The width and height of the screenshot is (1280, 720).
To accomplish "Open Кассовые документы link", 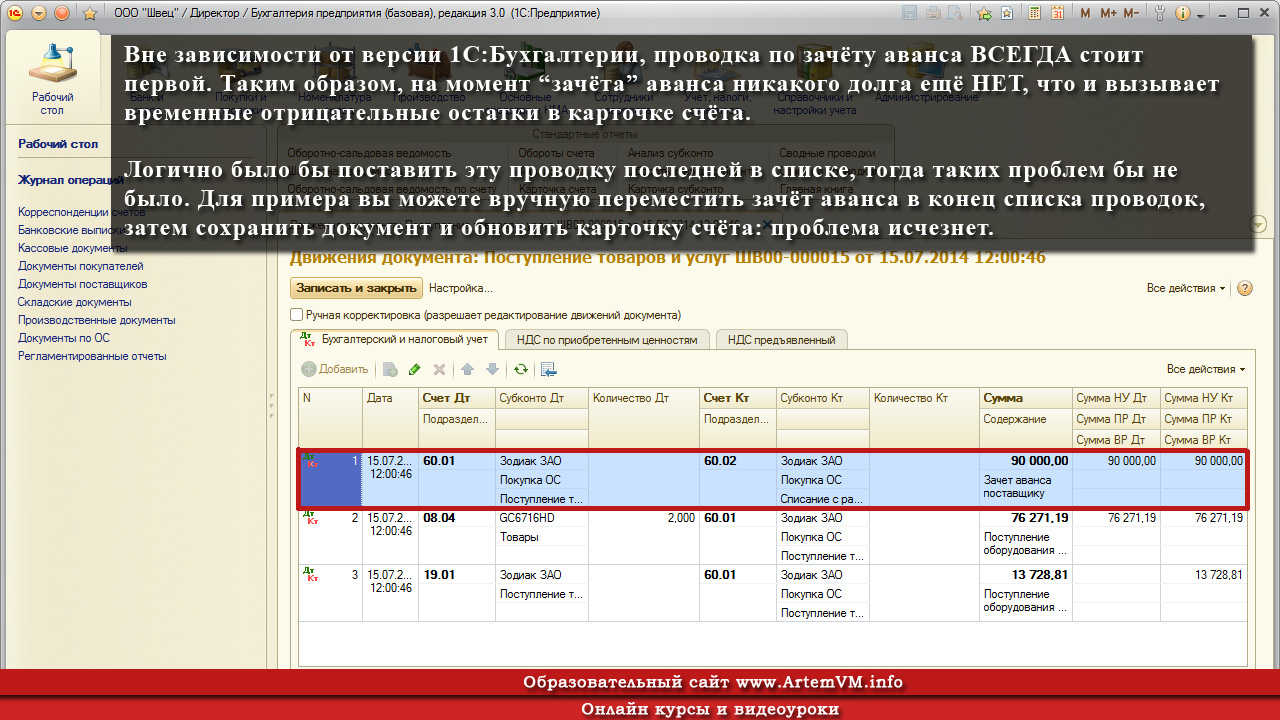I will (70, 248).
